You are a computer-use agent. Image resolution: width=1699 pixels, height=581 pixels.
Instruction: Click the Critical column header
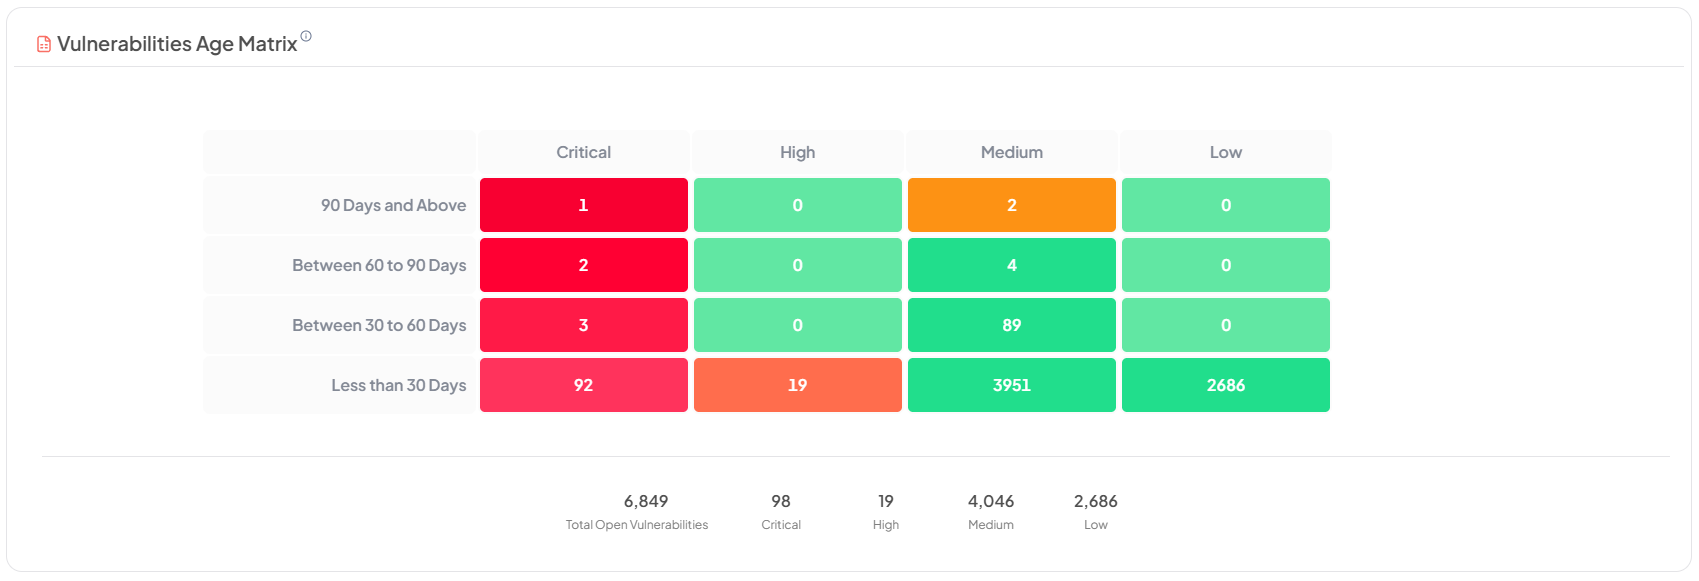[584, 152]
